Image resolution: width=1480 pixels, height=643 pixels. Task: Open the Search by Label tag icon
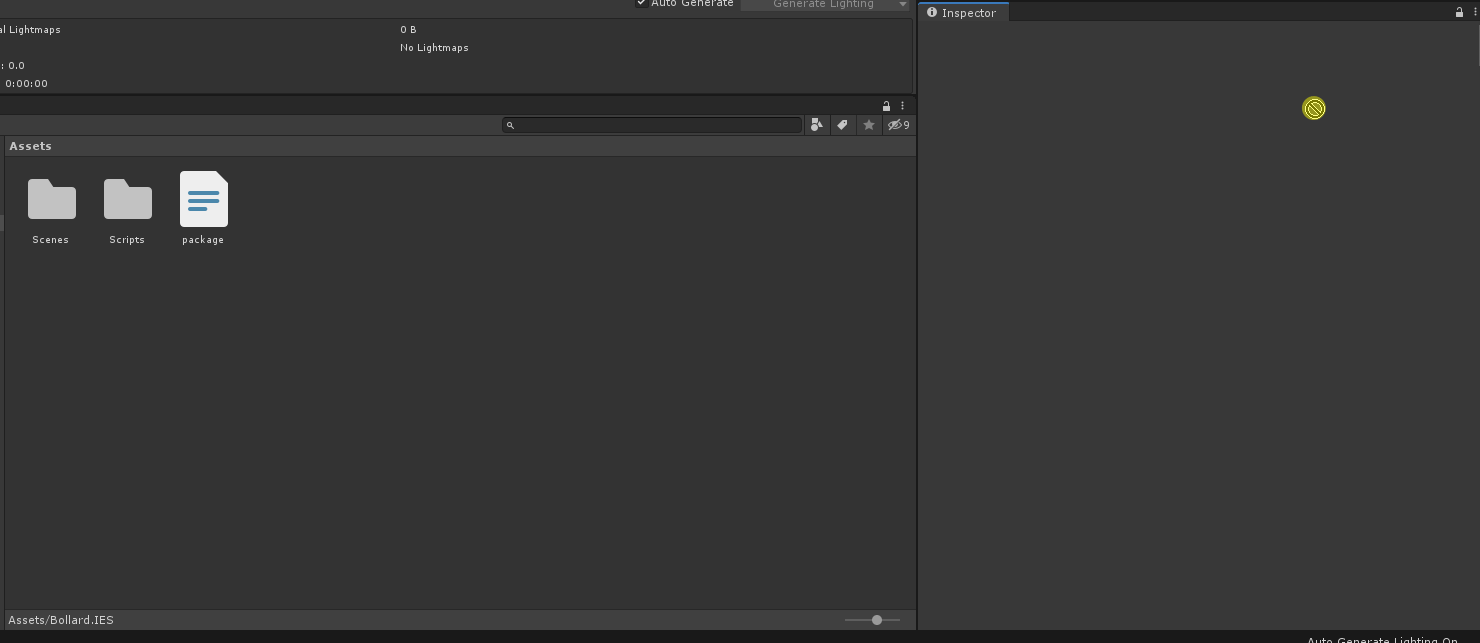pyautogui.click(x=843, y=125)
